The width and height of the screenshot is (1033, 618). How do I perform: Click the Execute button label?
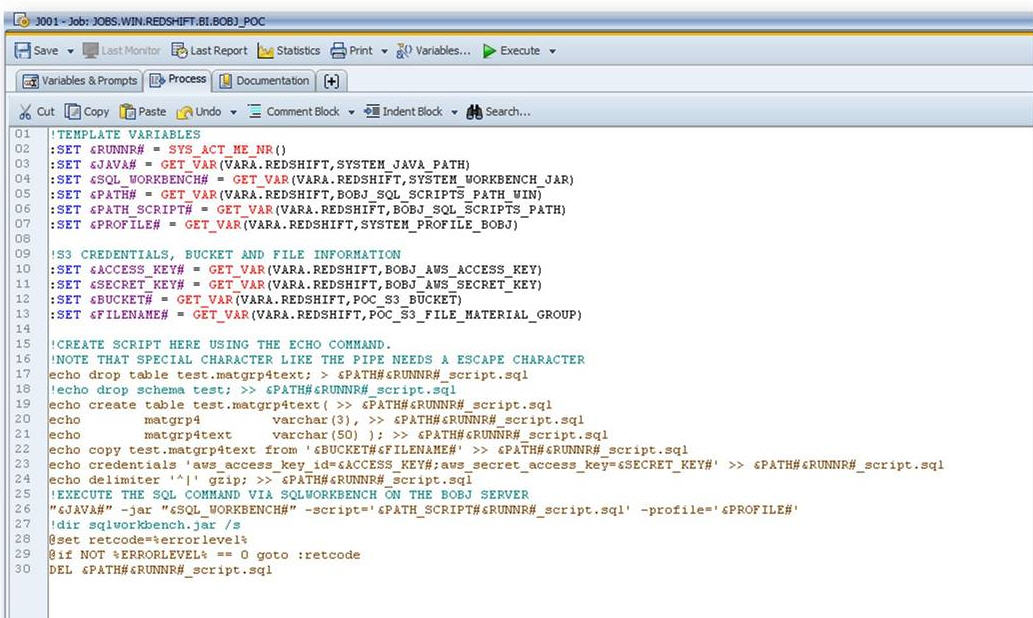tap(520, 51)
